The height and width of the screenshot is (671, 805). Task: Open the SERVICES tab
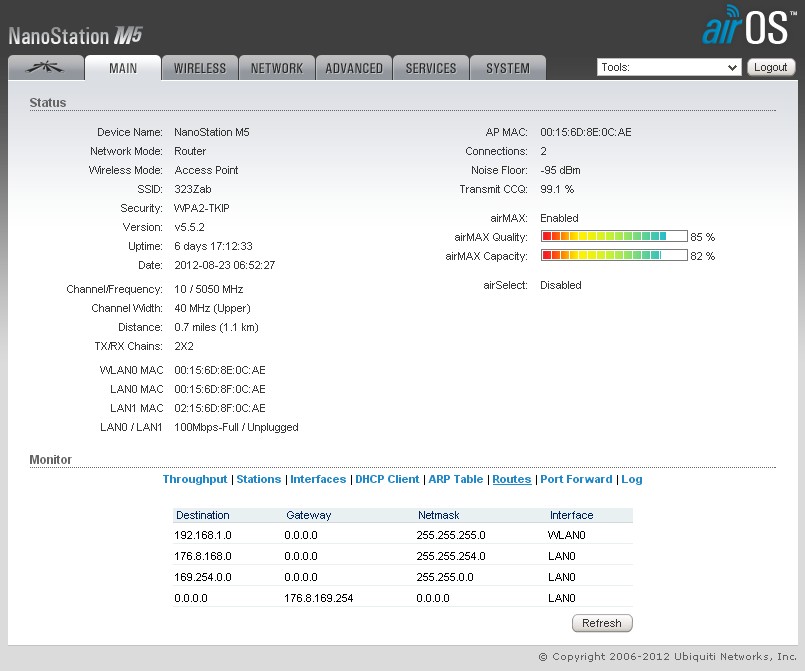(x=431, y=68)
